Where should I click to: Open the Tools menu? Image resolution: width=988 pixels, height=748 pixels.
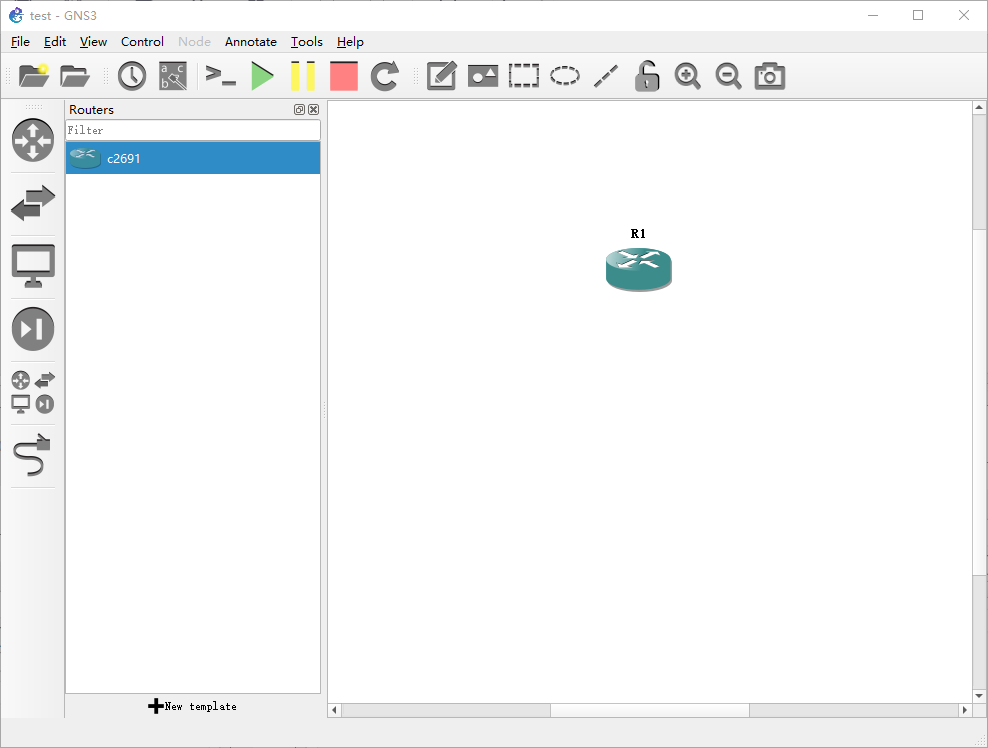click(307, 42)
